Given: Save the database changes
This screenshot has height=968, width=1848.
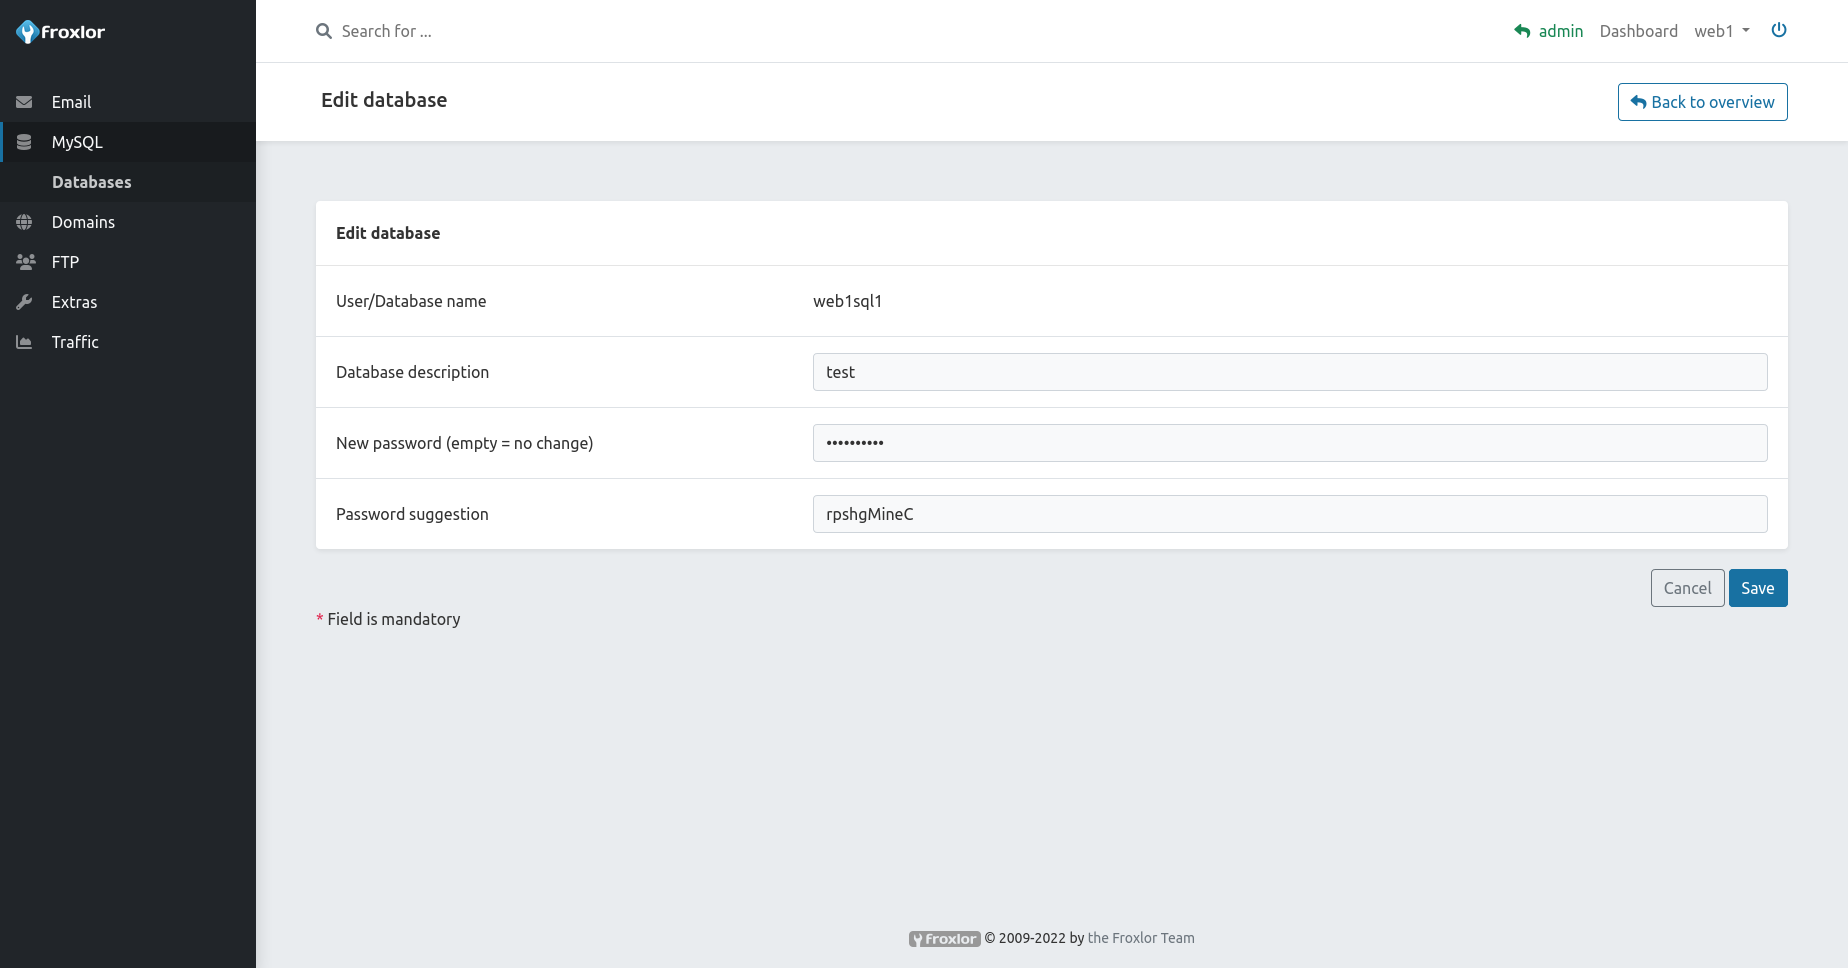Looking at the screenshot, I should pyautogui.click(x=1757, y=588).
